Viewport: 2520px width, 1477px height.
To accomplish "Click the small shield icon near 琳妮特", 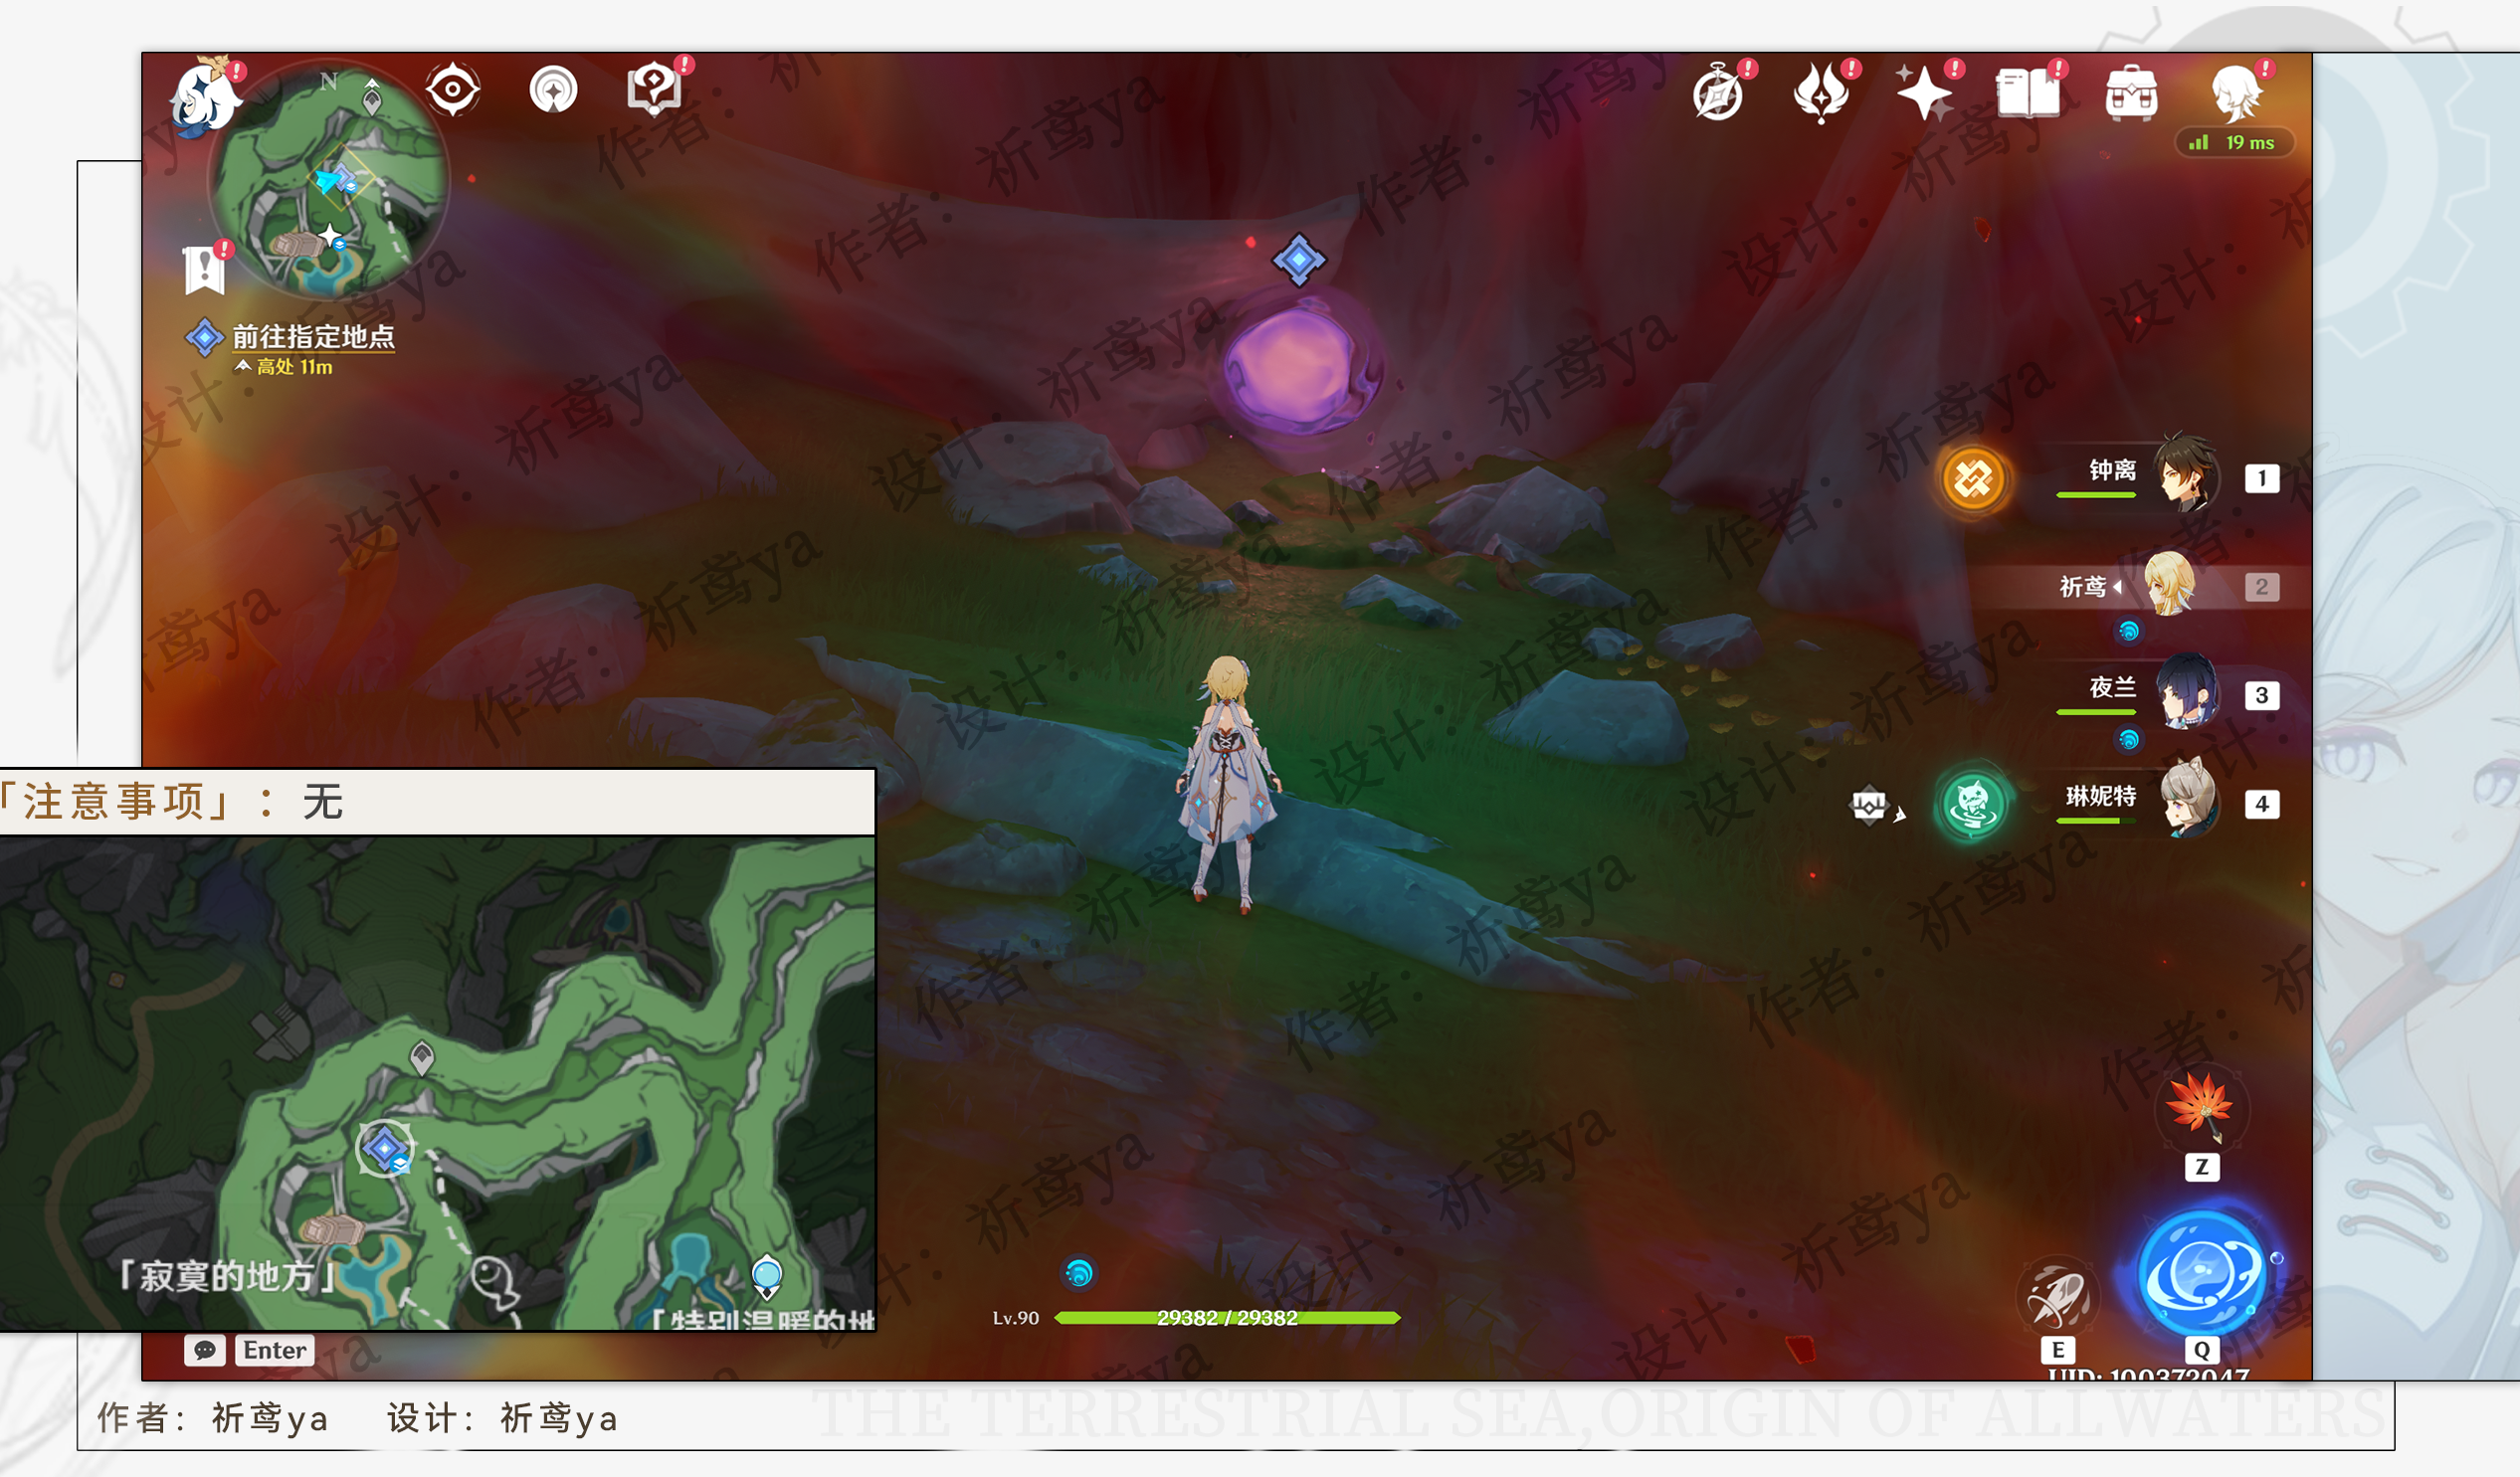I will tap(1869, 805).
